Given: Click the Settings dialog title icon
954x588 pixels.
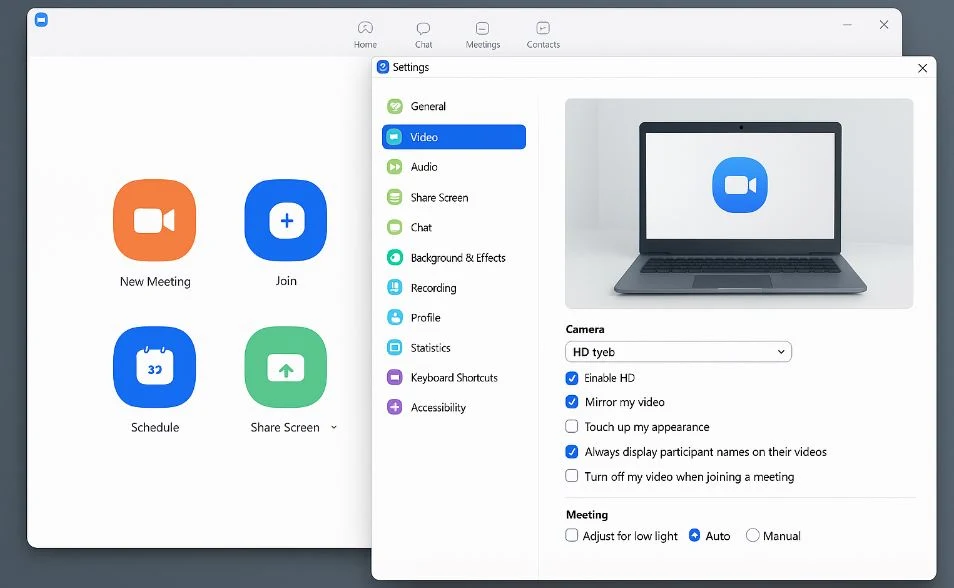Looking at the screenshot, I should point(383,67).
